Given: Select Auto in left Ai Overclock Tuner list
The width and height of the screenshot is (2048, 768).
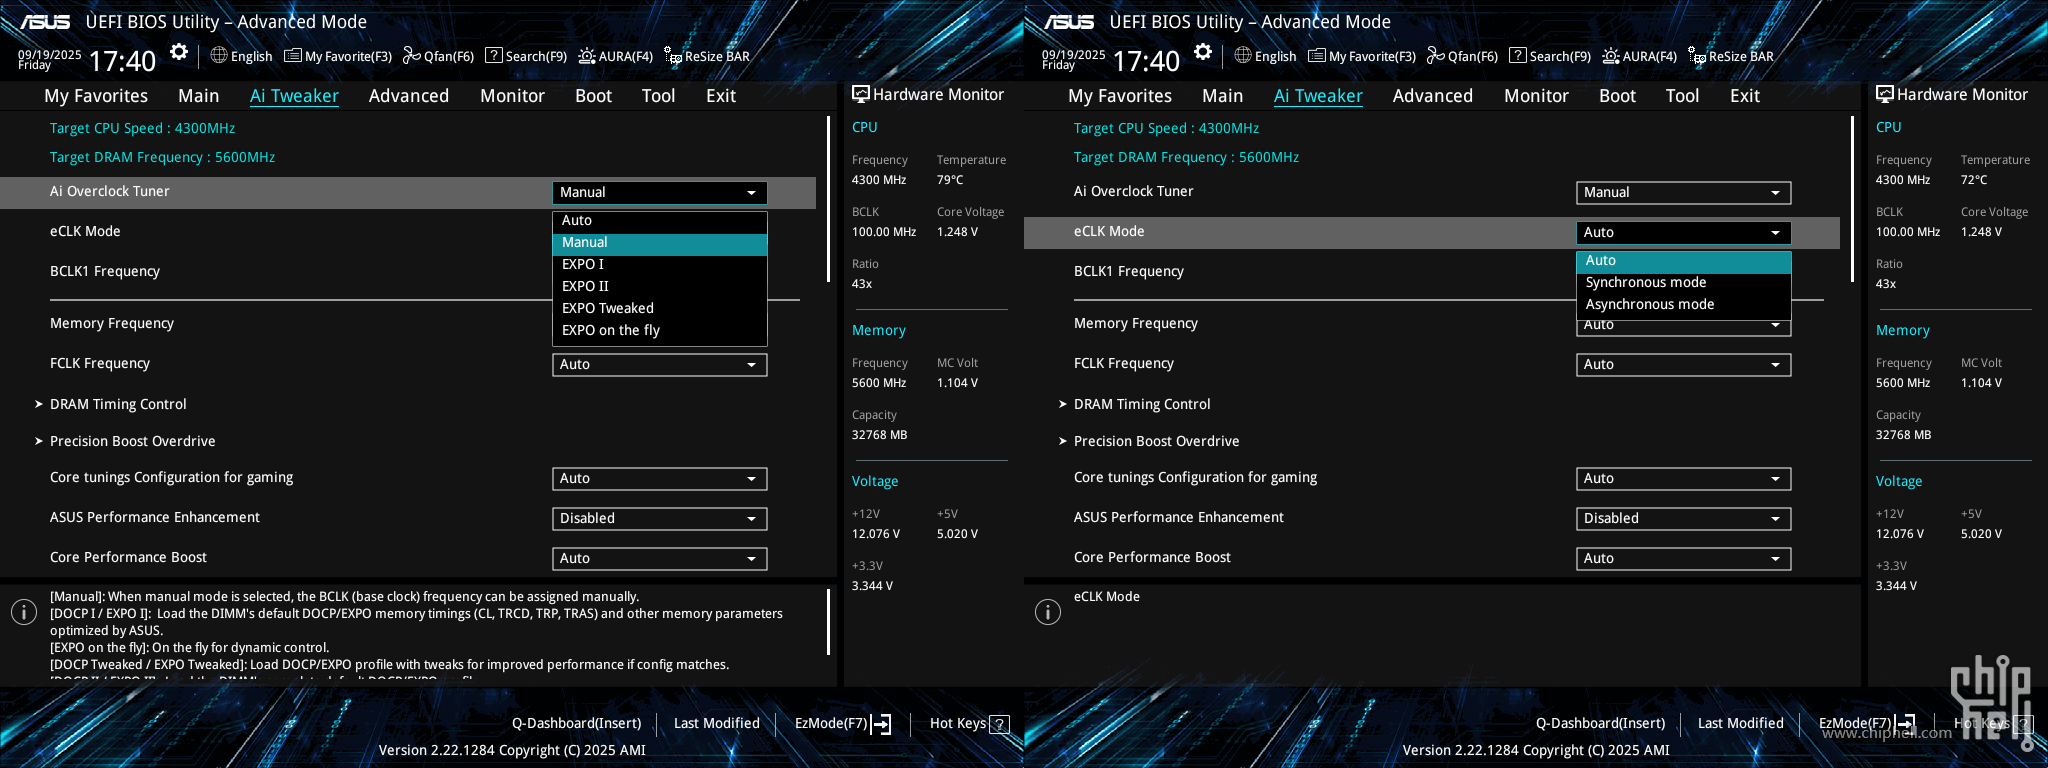Looking at the screenshot, I should pos(660,221).
